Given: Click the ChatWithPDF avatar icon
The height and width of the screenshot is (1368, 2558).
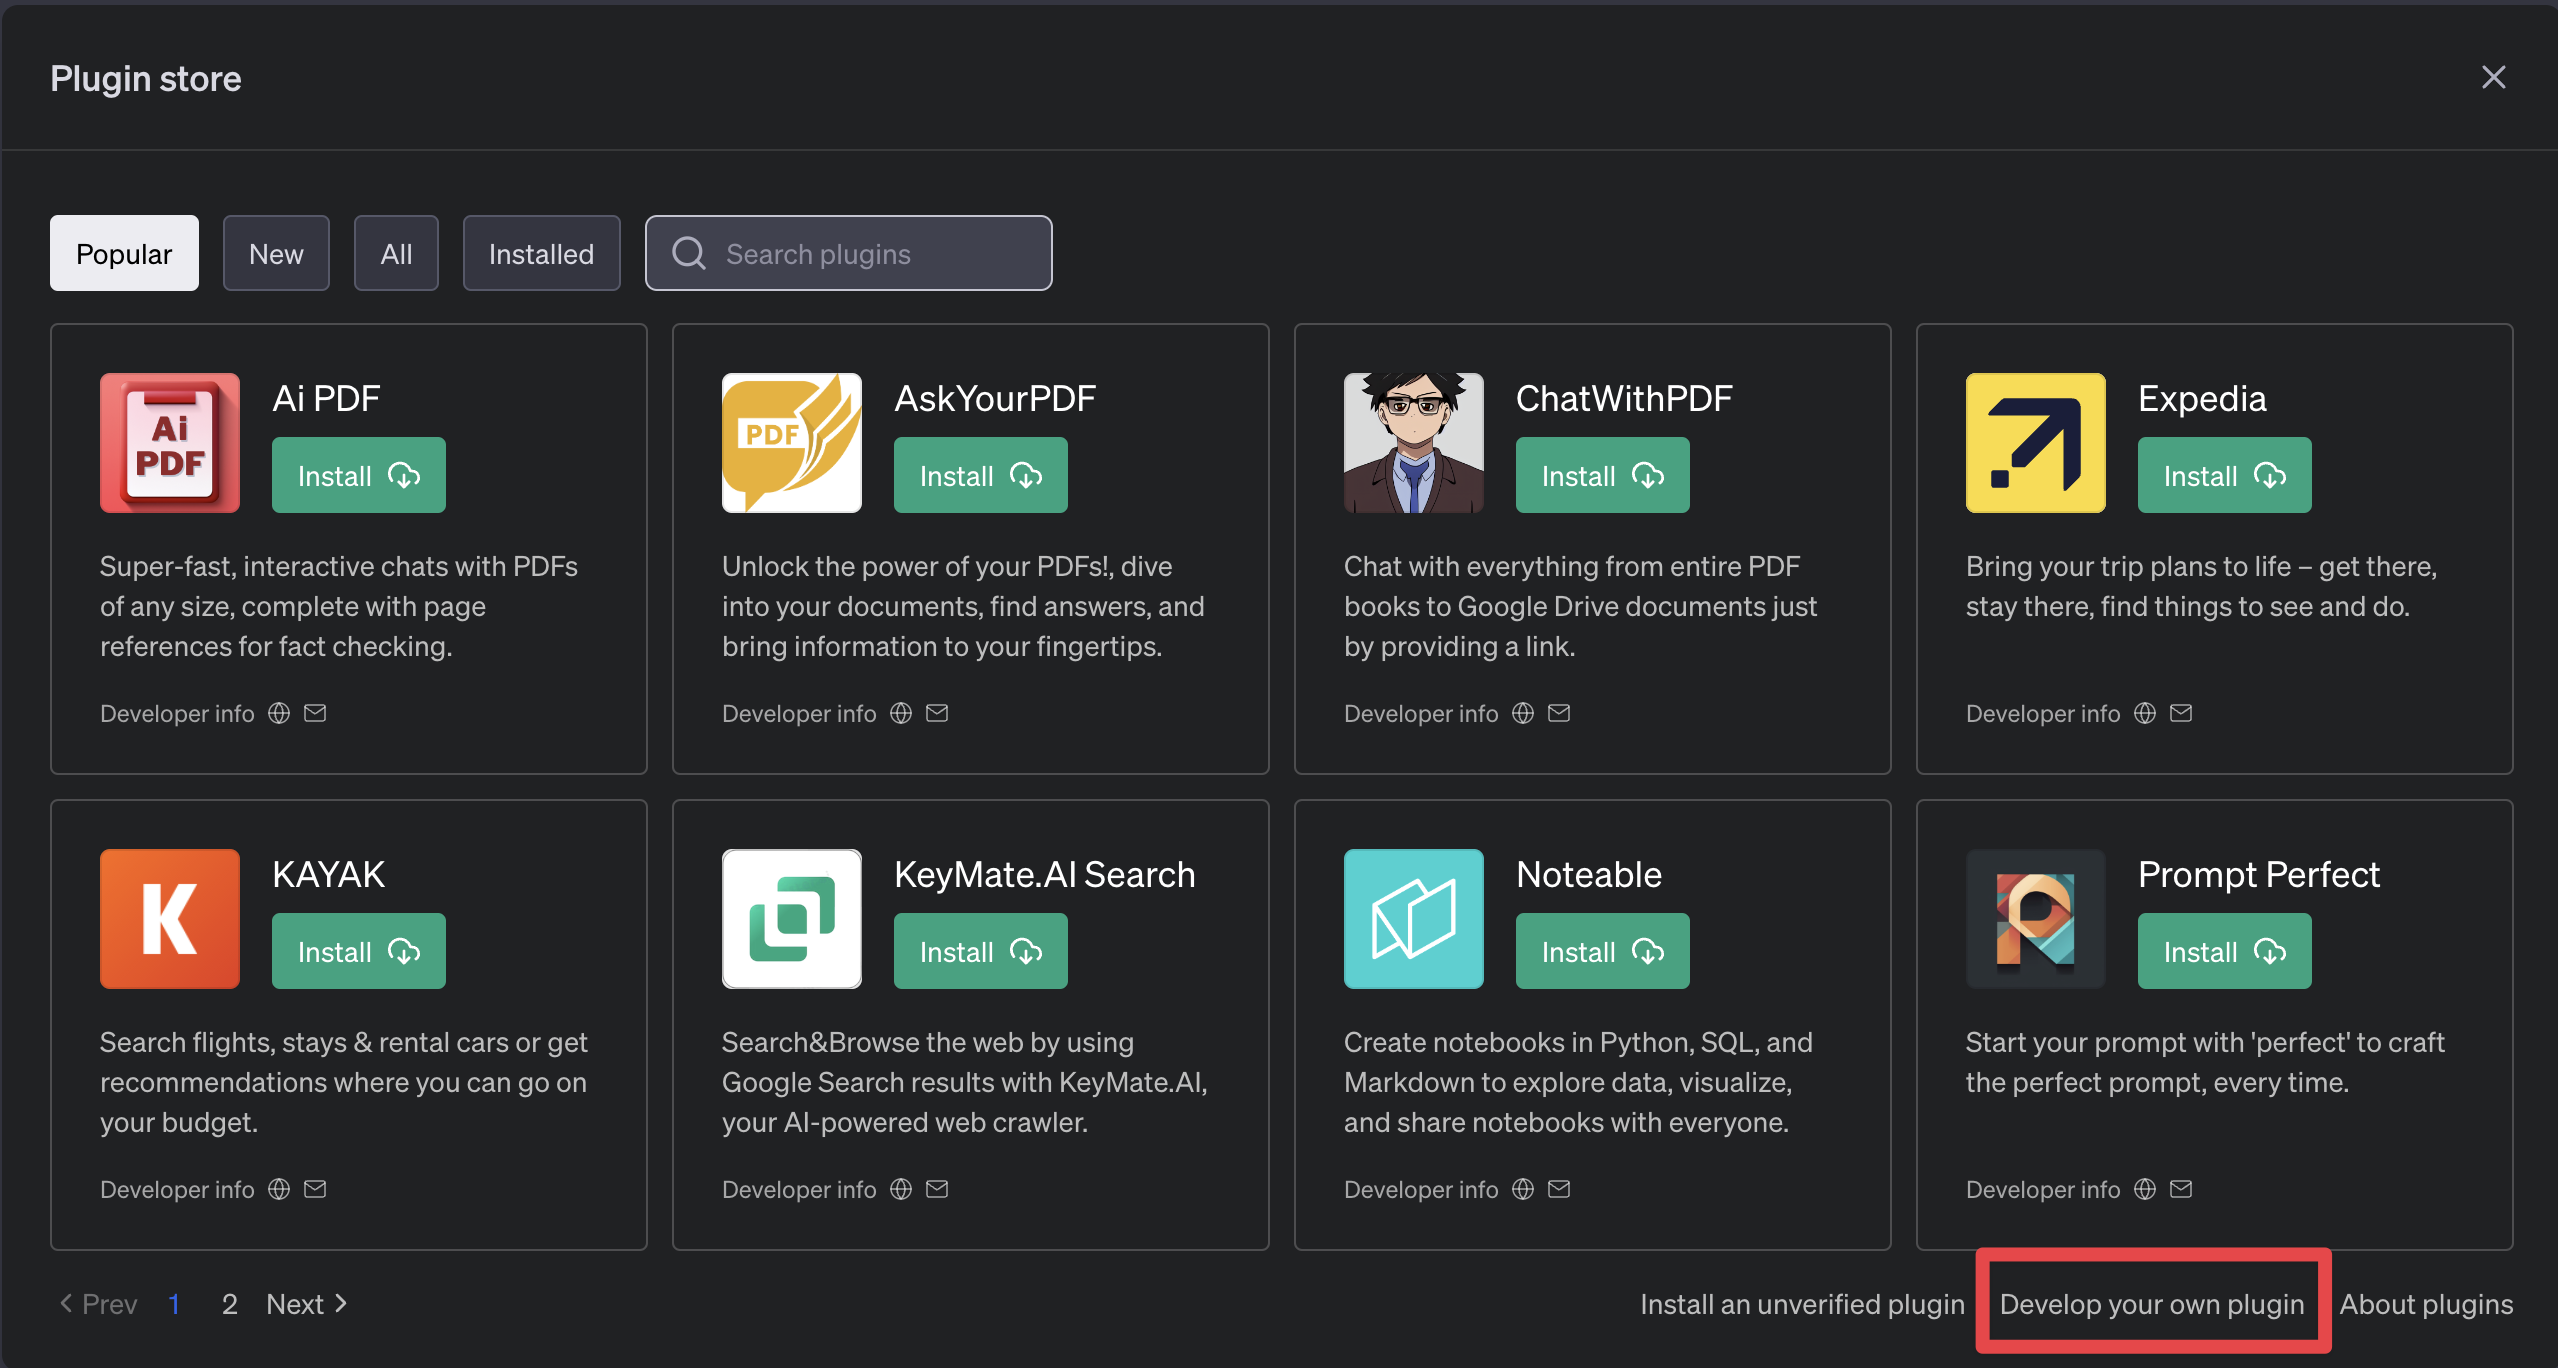Looking at the screenshot, I should point(1412,442).
